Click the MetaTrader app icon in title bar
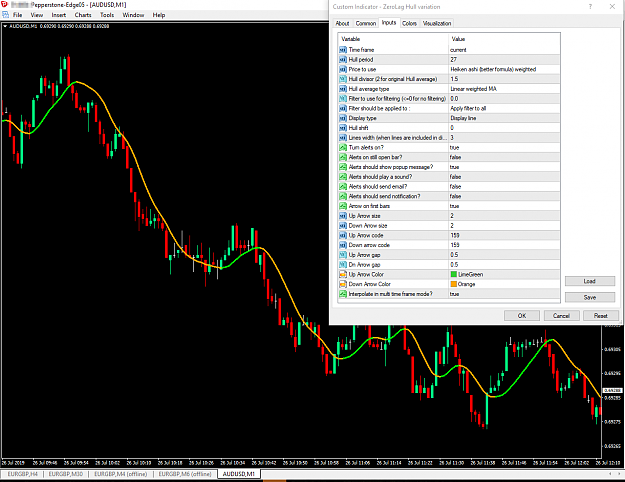This screenshot has width=625, height=482. coord(4,4)
